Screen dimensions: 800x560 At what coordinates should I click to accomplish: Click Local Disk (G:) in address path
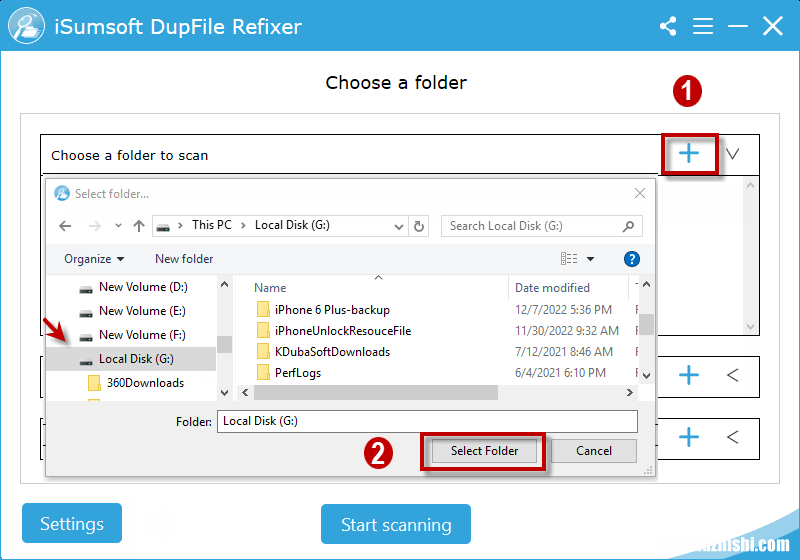(x=292, y=225)
